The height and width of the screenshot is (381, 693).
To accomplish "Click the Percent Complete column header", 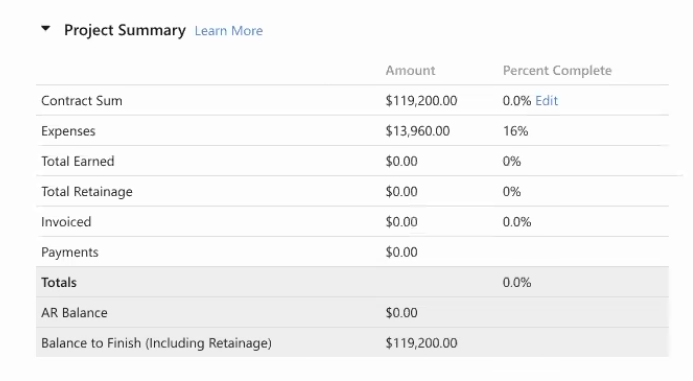I will 557,70.
